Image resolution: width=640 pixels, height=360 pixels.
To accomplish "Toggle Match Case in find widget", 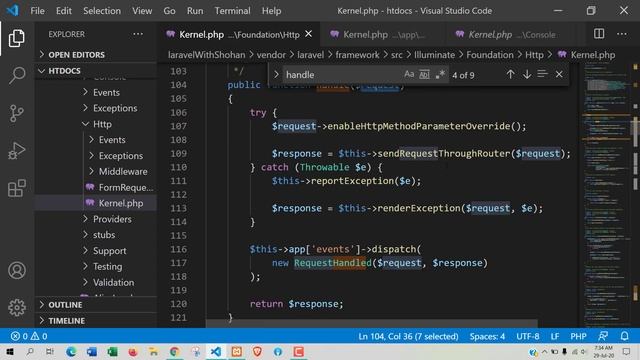I will (x=409, y=74).
